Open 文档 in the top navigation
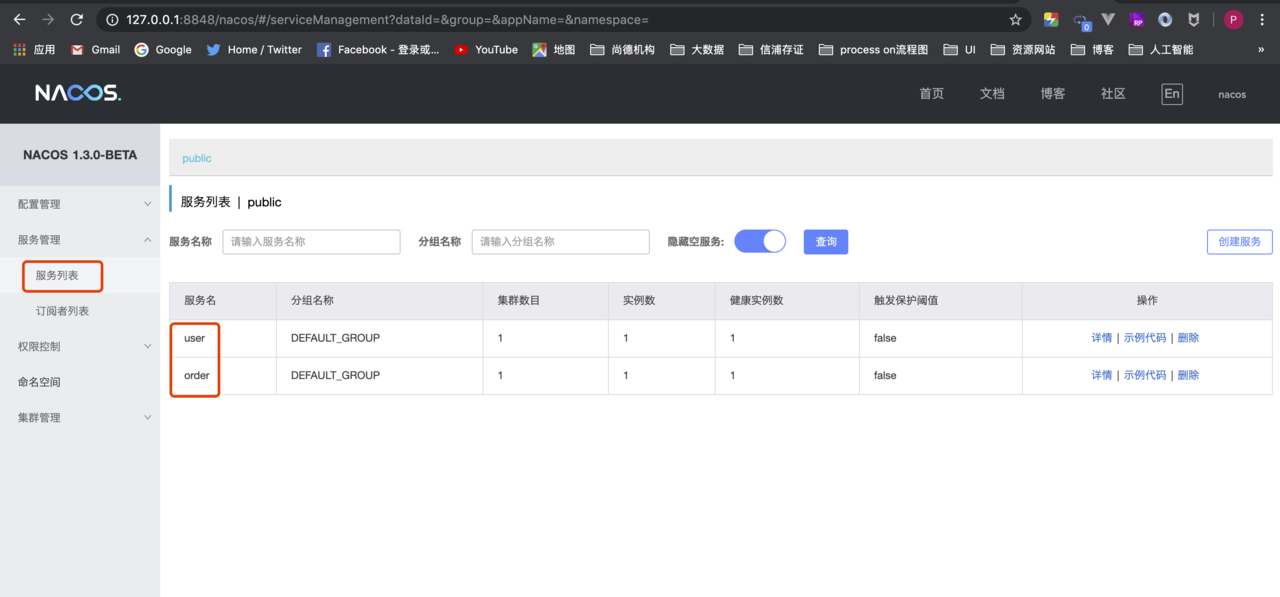 [992, 93]
